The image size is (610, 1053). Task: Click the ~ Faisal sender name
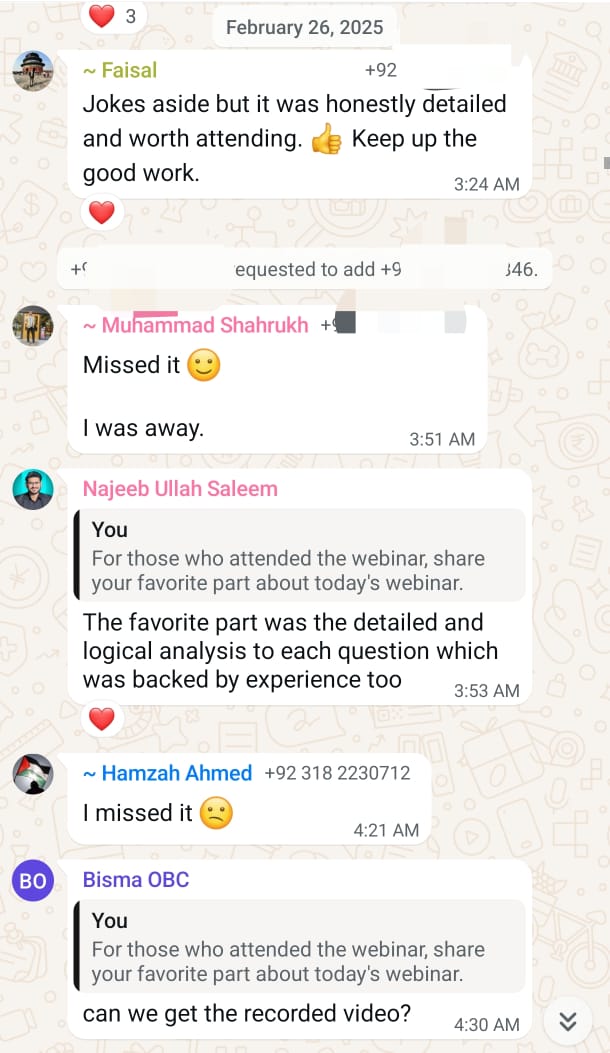(120, 70)
